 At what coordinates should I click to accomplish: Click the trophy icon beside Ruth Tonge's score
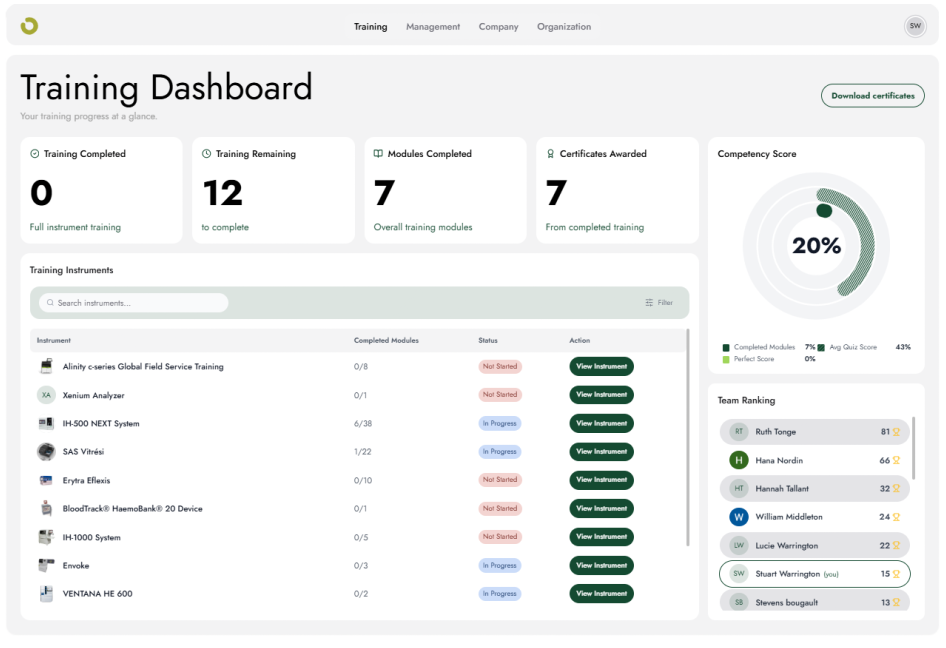coord(896,432)
